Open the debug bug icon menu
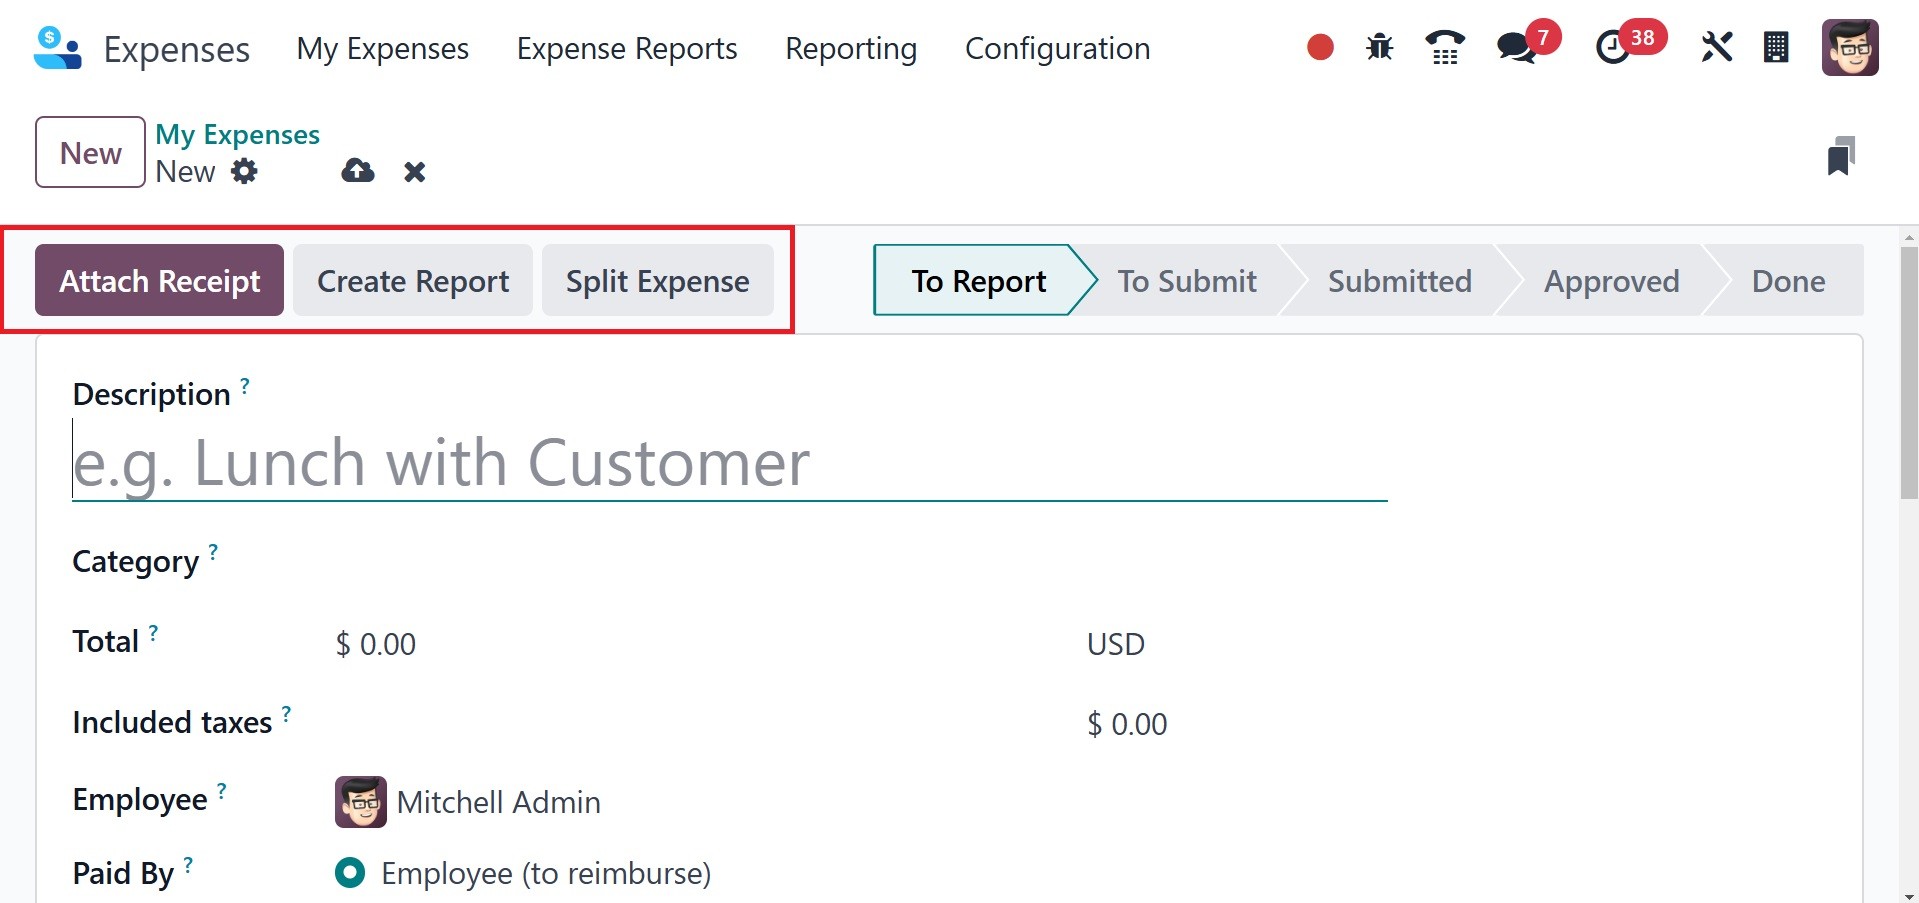Image resolution: width=1919 pixels, height=903 pixels. click(x=1379, y=47)
